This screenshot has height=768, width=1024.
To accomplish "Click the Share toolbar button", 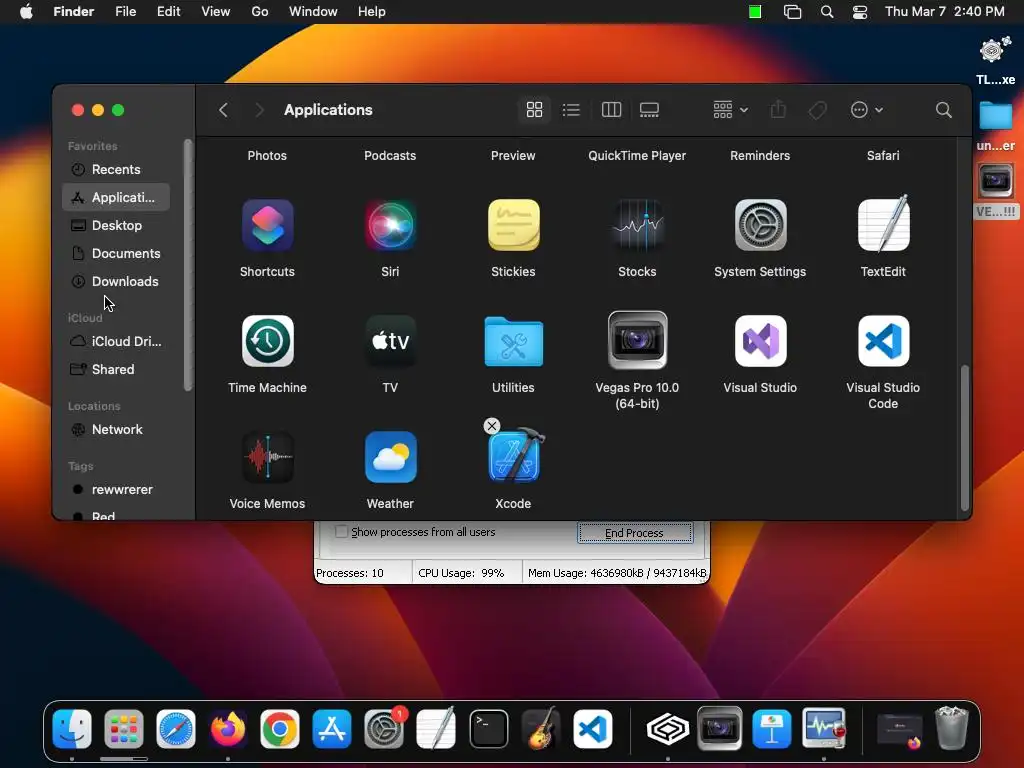I will point(778,110).
